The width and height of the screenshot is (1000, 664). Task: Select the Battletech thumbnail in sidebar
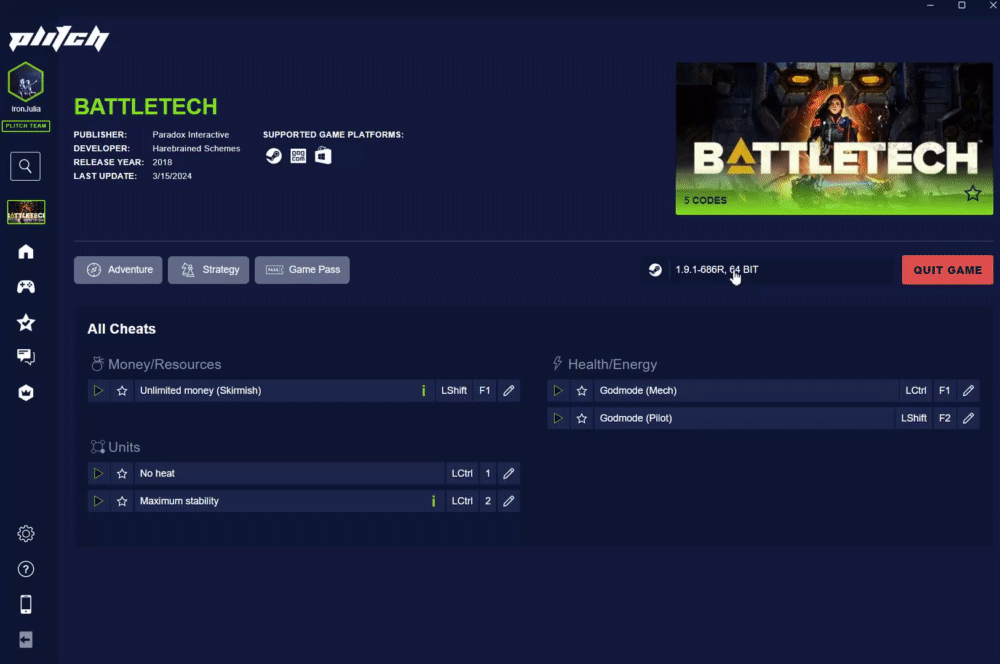26,212
